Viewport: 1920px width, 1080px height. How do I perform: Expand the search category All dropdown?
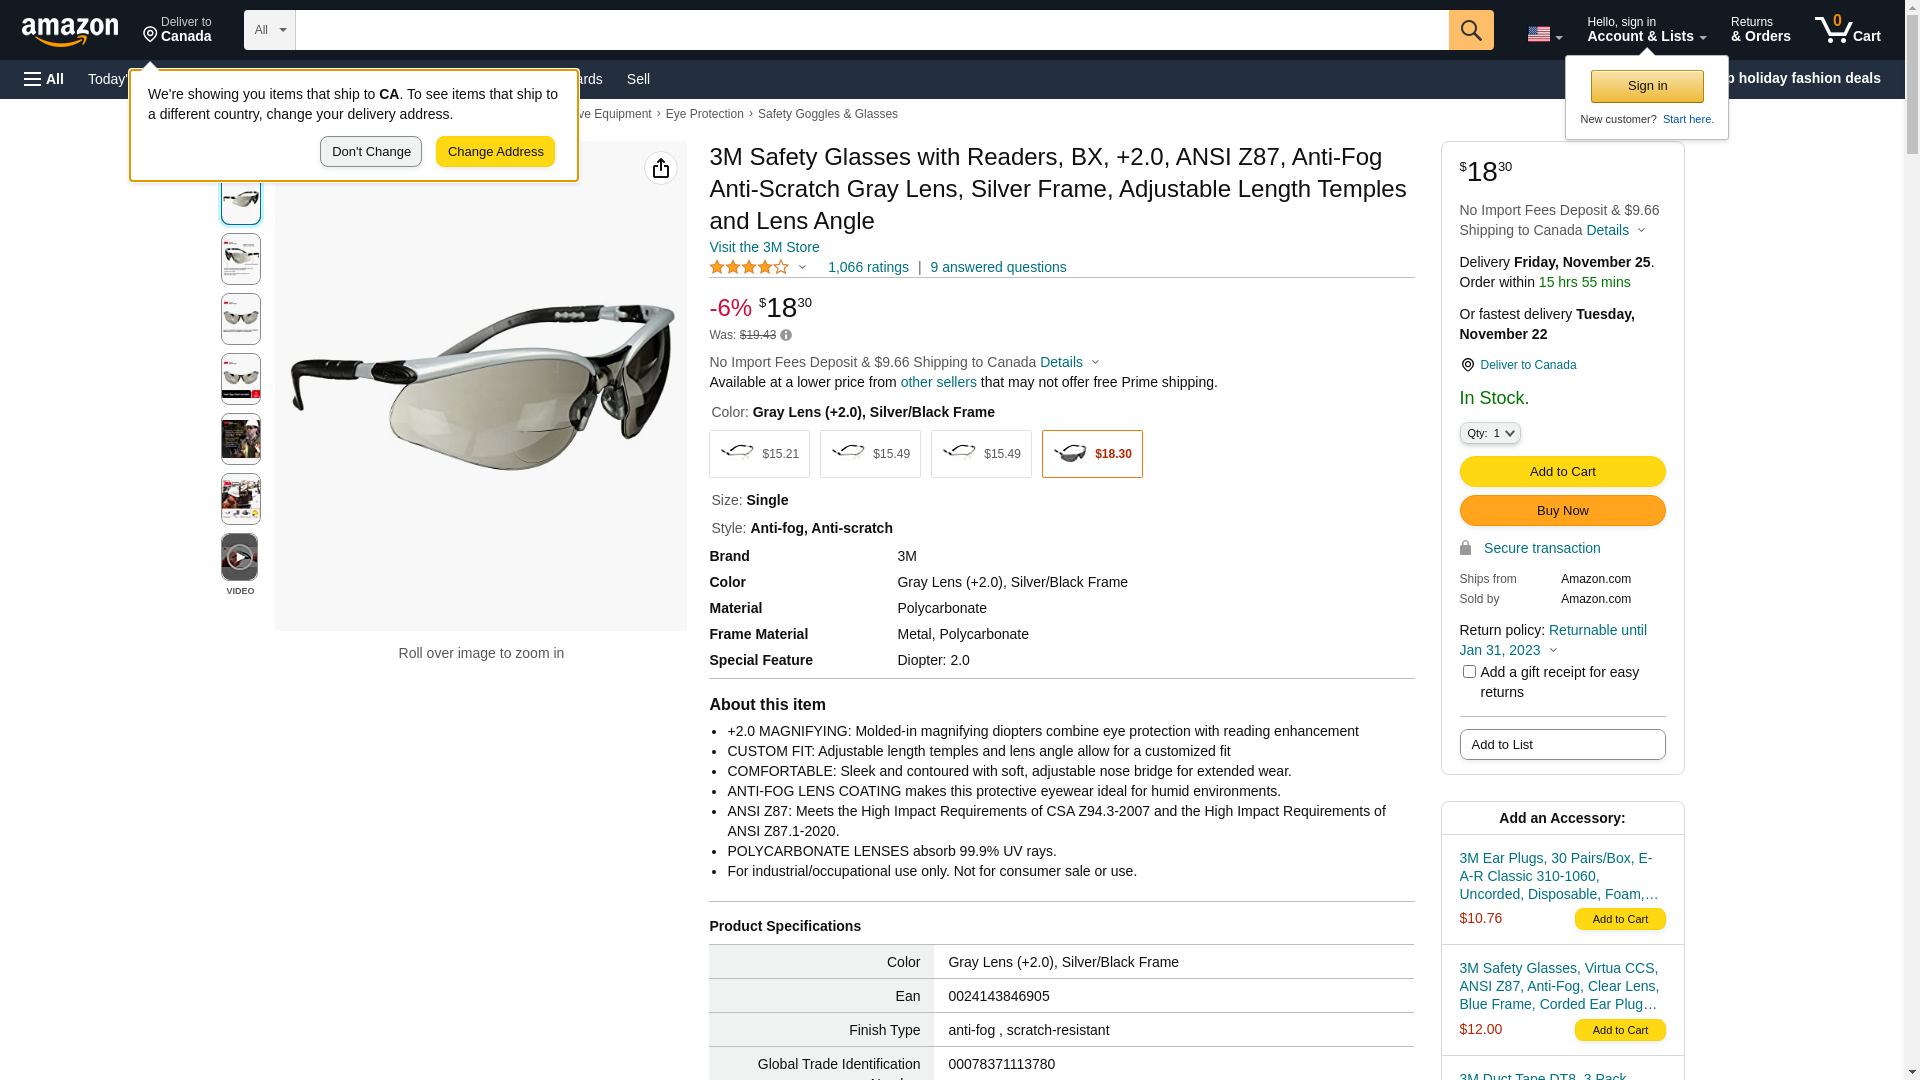[x=270, y=30]
